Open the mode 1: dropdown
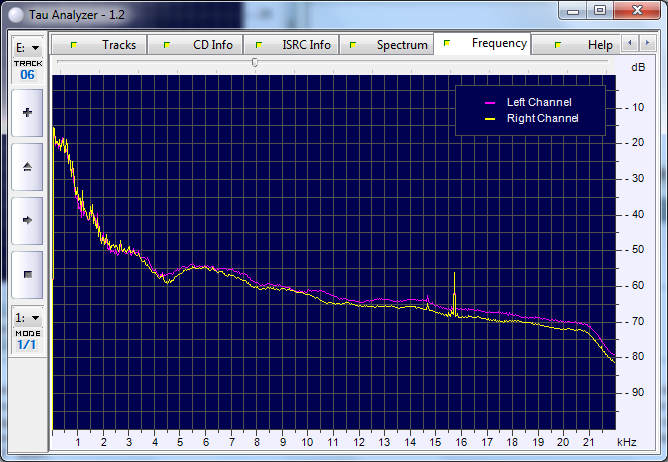Screen dimensions: 668x462 click(x=28, y=318)
